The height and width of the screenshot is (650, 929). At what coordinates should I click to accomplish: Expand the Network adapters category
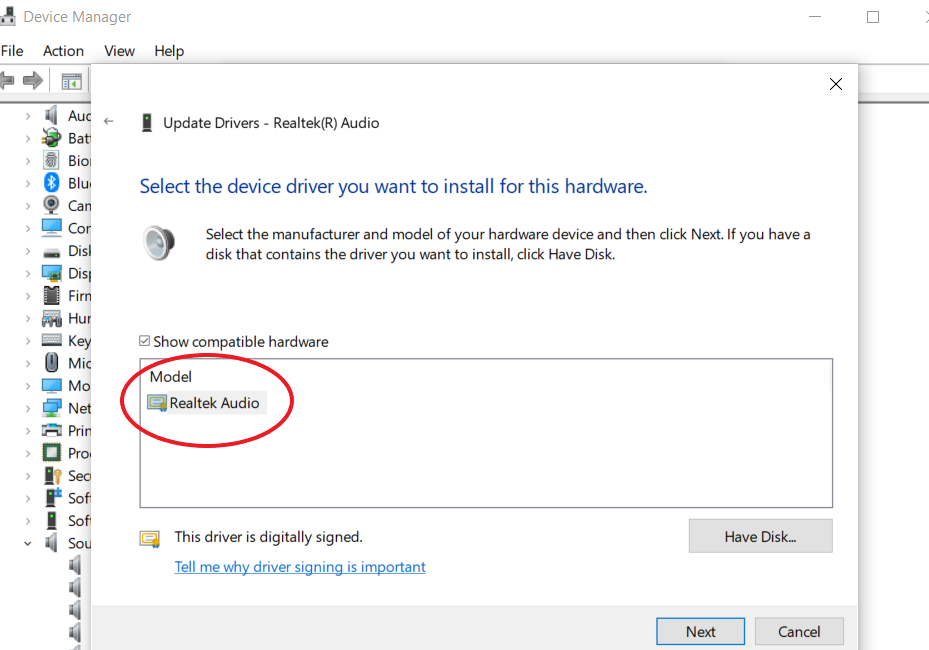(x=30, y=407)
